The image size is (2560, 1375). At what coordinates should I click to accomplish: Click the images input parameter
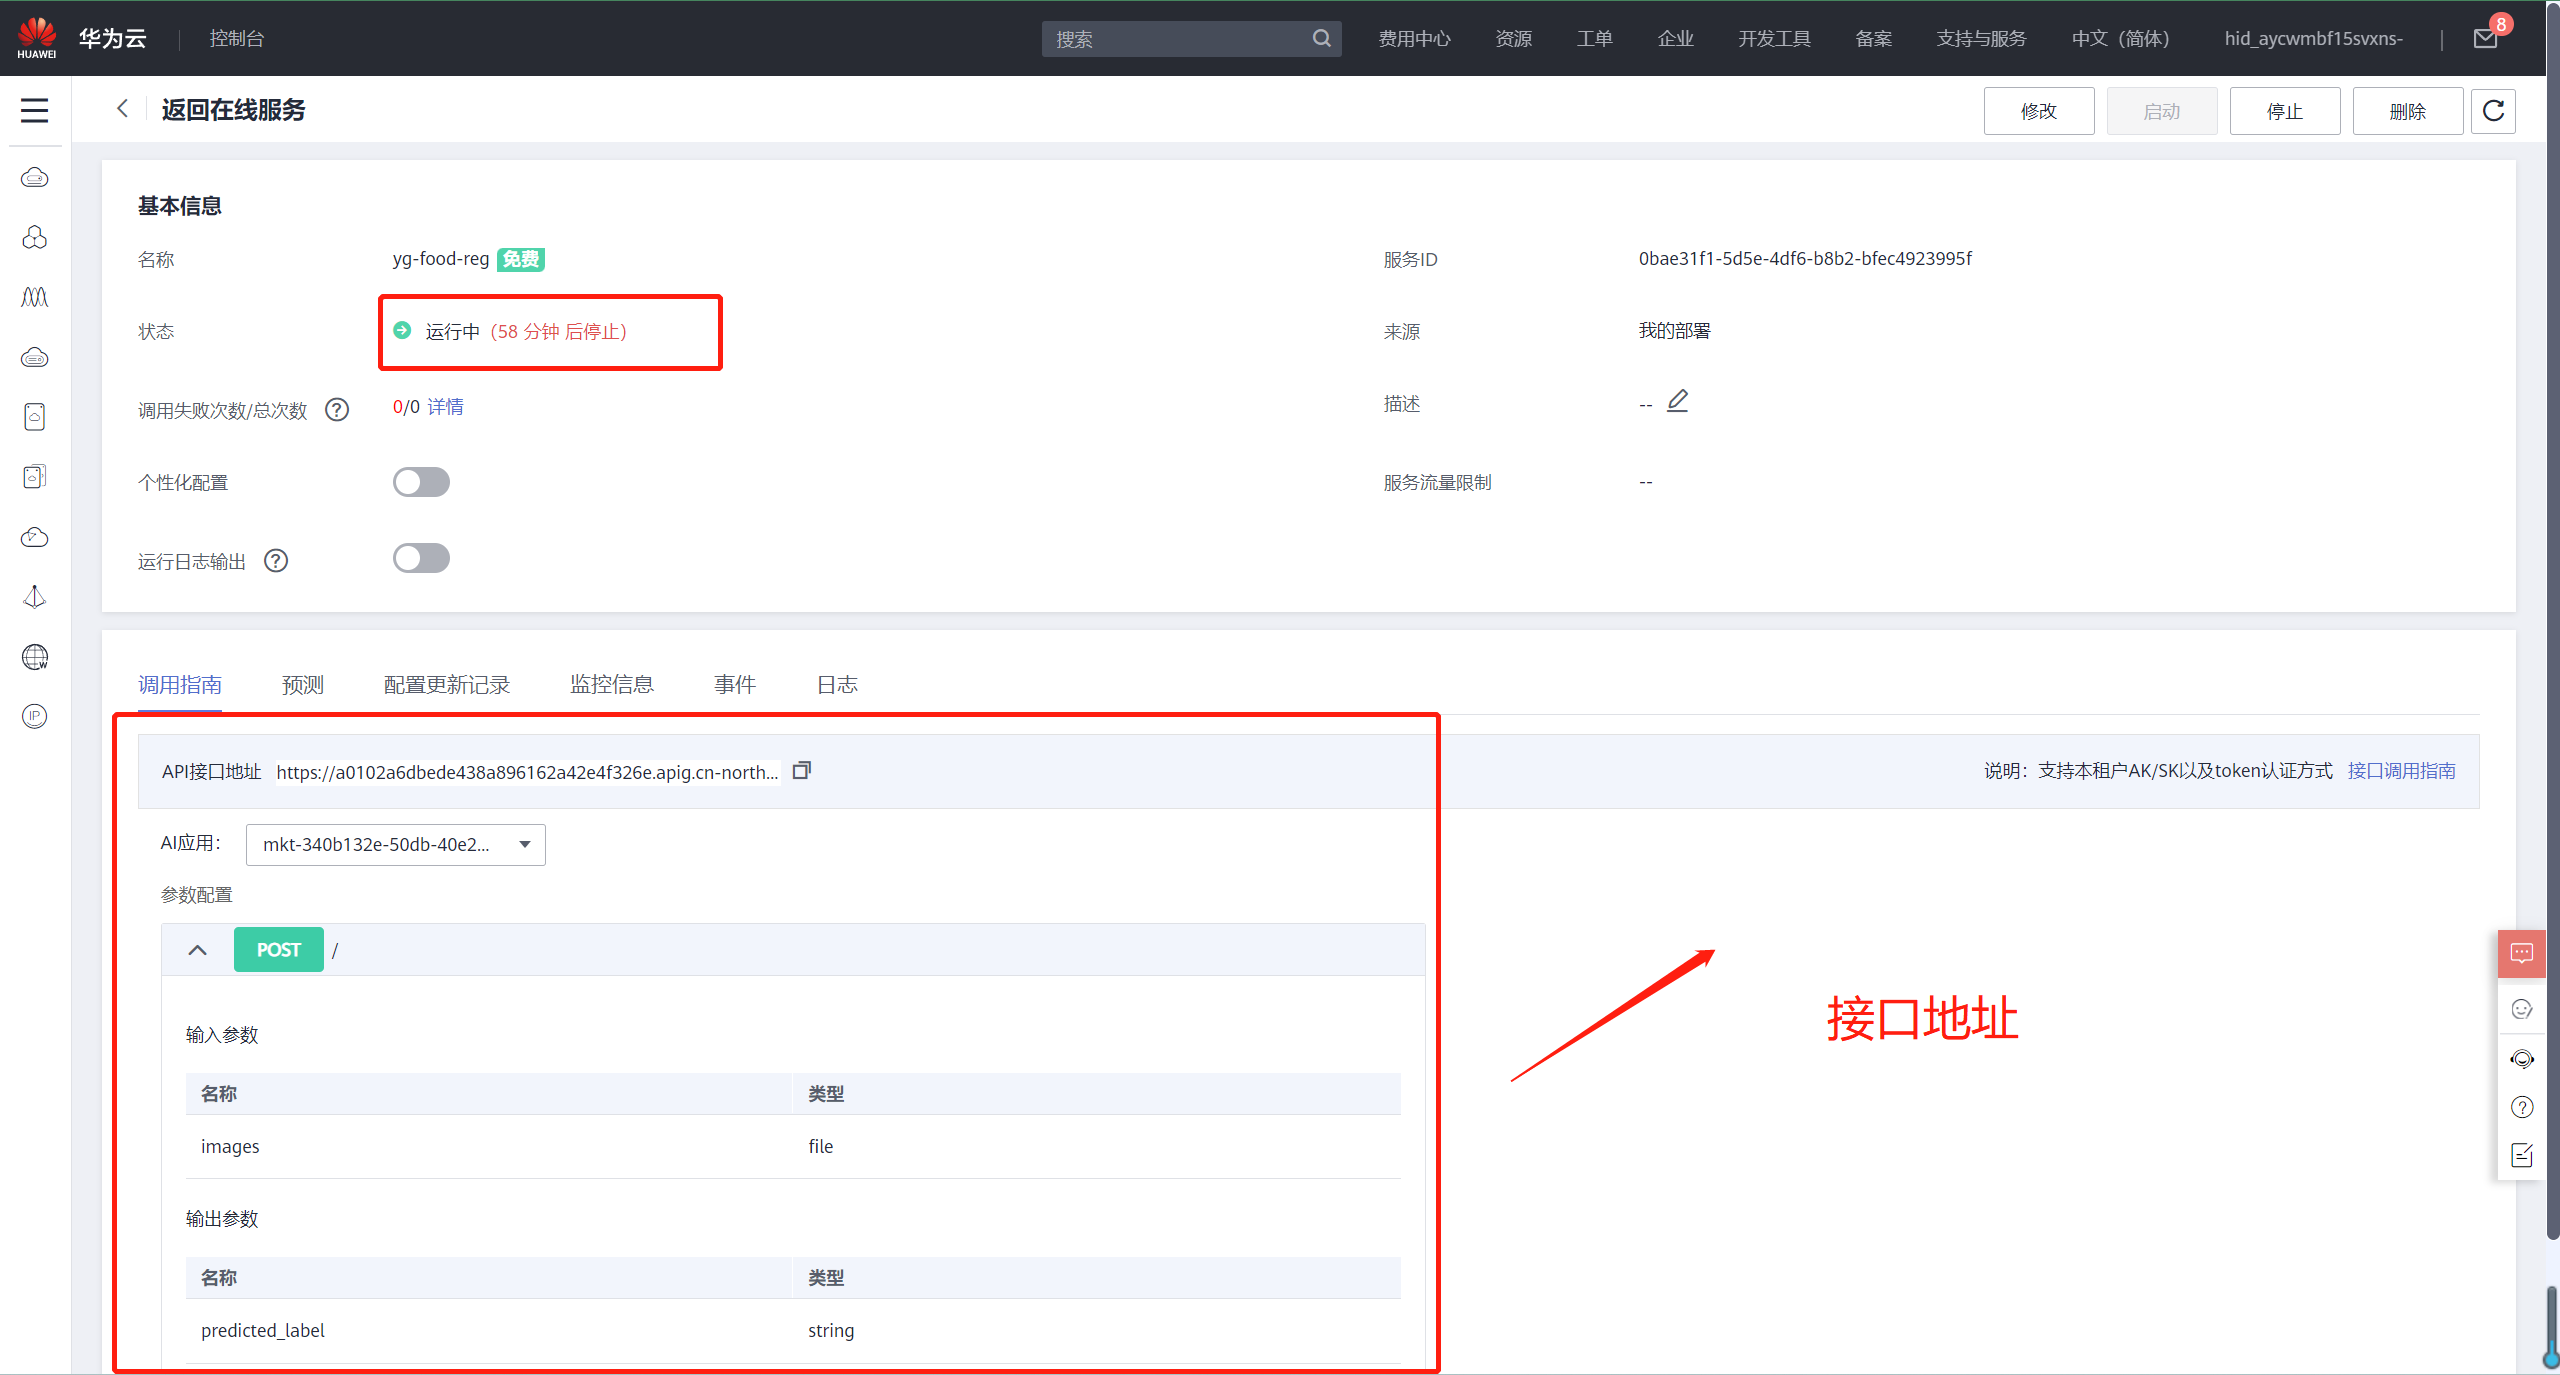click(230, 1147)
